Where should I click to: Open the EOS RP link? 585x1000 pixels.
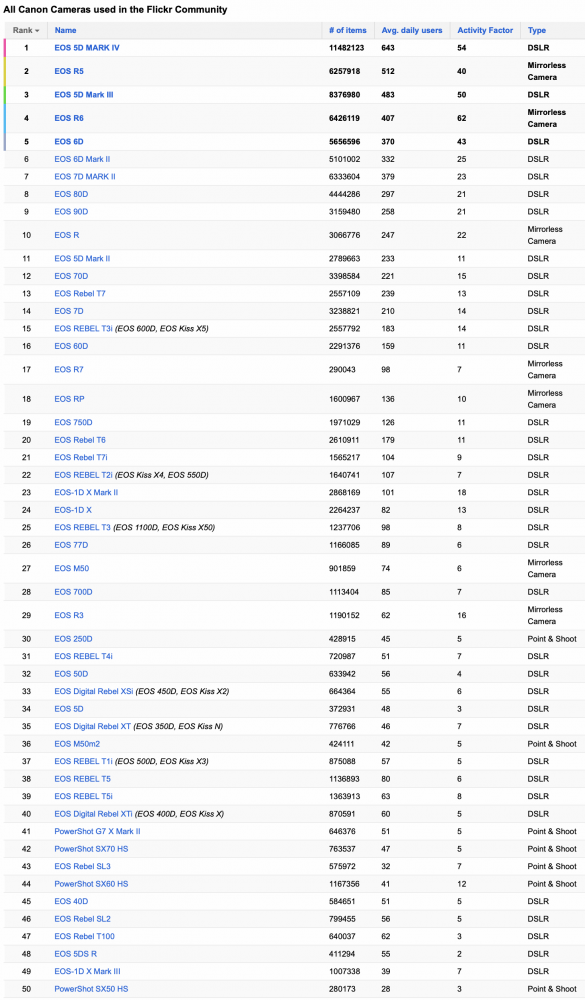coord(70,399)
